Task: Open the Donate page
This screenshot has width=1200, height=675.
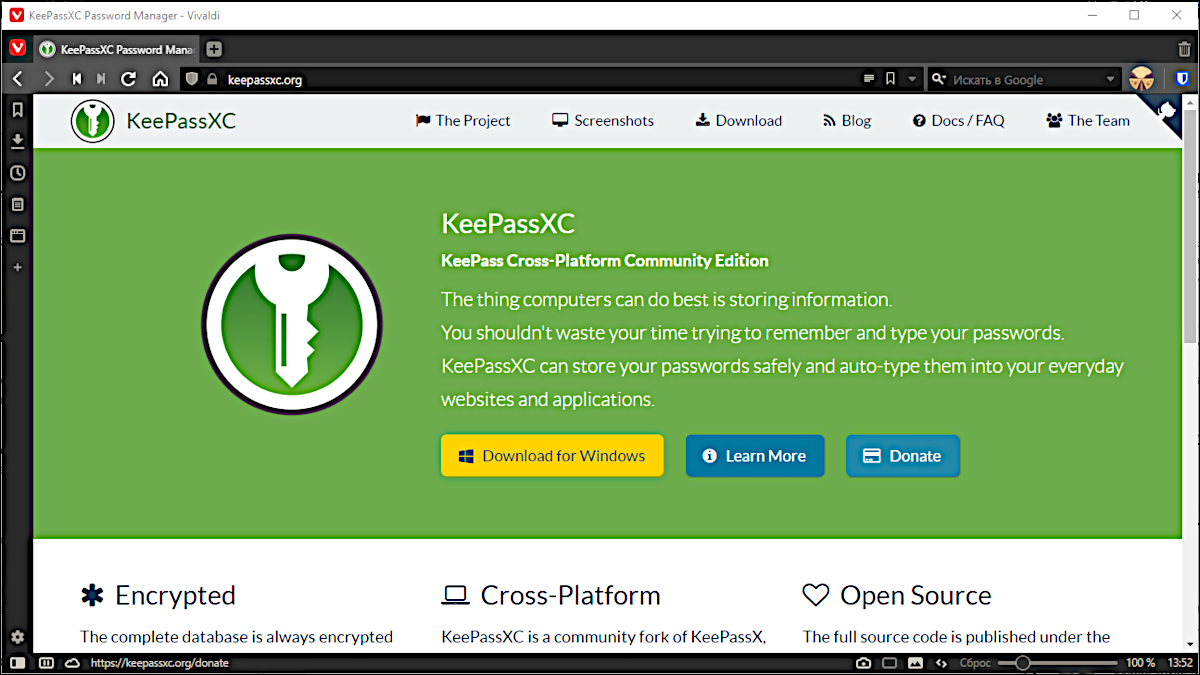Action: click(x=902, y=455)
